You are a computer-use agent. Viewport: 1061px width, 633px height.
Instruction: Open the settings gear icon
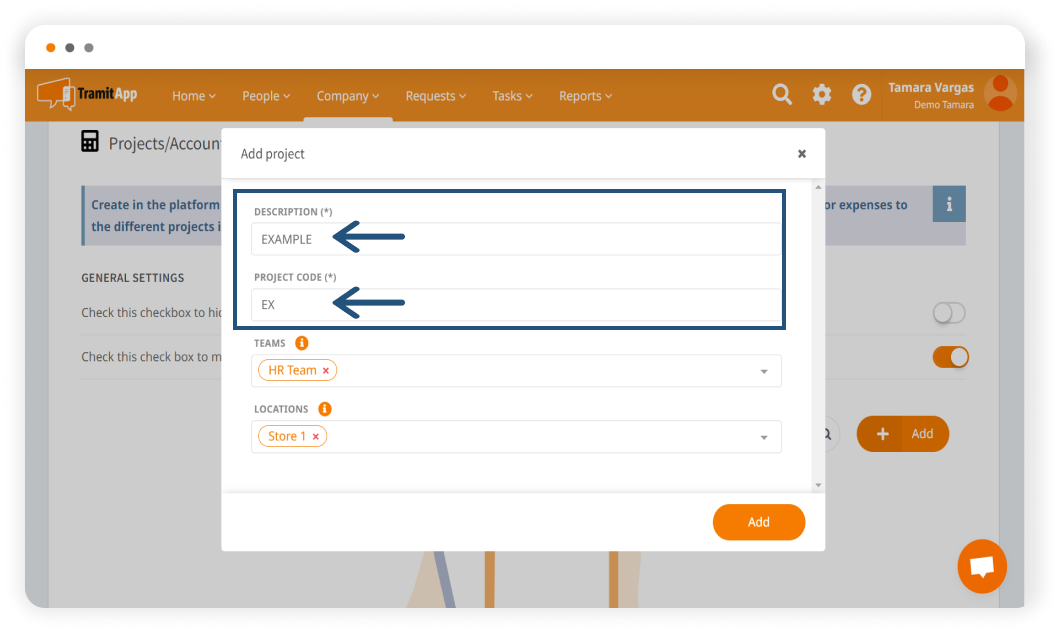point(822,94)
